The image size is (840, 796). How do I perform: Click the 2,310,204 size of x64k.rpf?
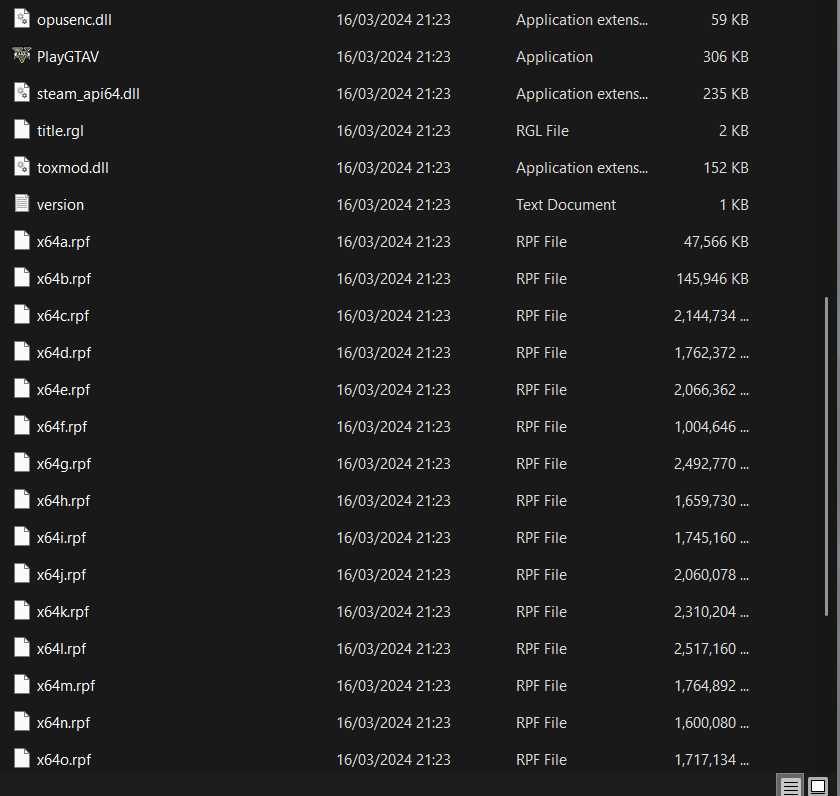711,611
